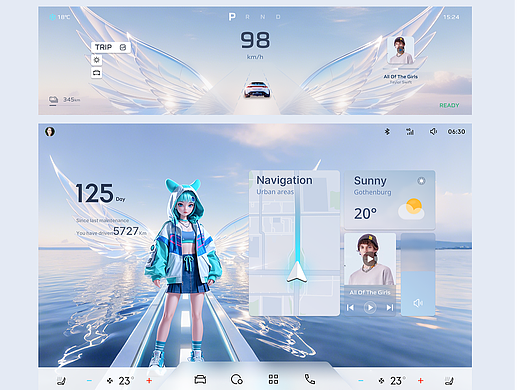The image size is (520, 390).
Task: Tap the sun and cloud weather icon
Action: tap(412, 209)
